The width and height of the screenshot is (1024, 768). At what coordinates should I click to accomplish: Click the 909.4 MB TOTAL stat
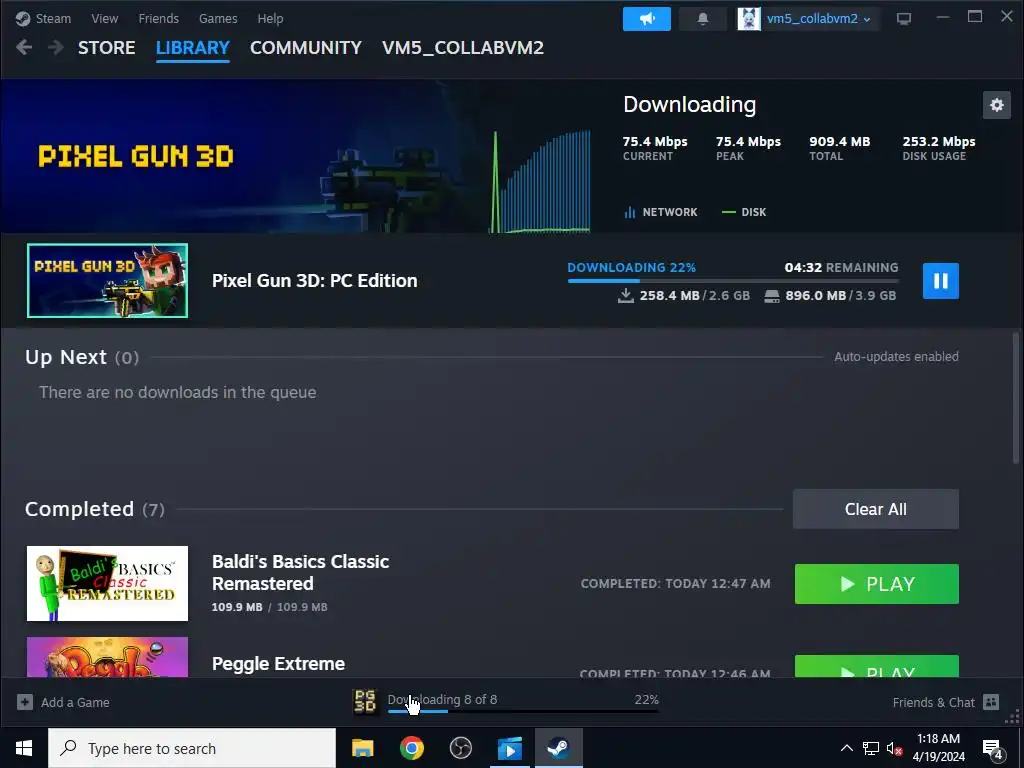[840, 148]
